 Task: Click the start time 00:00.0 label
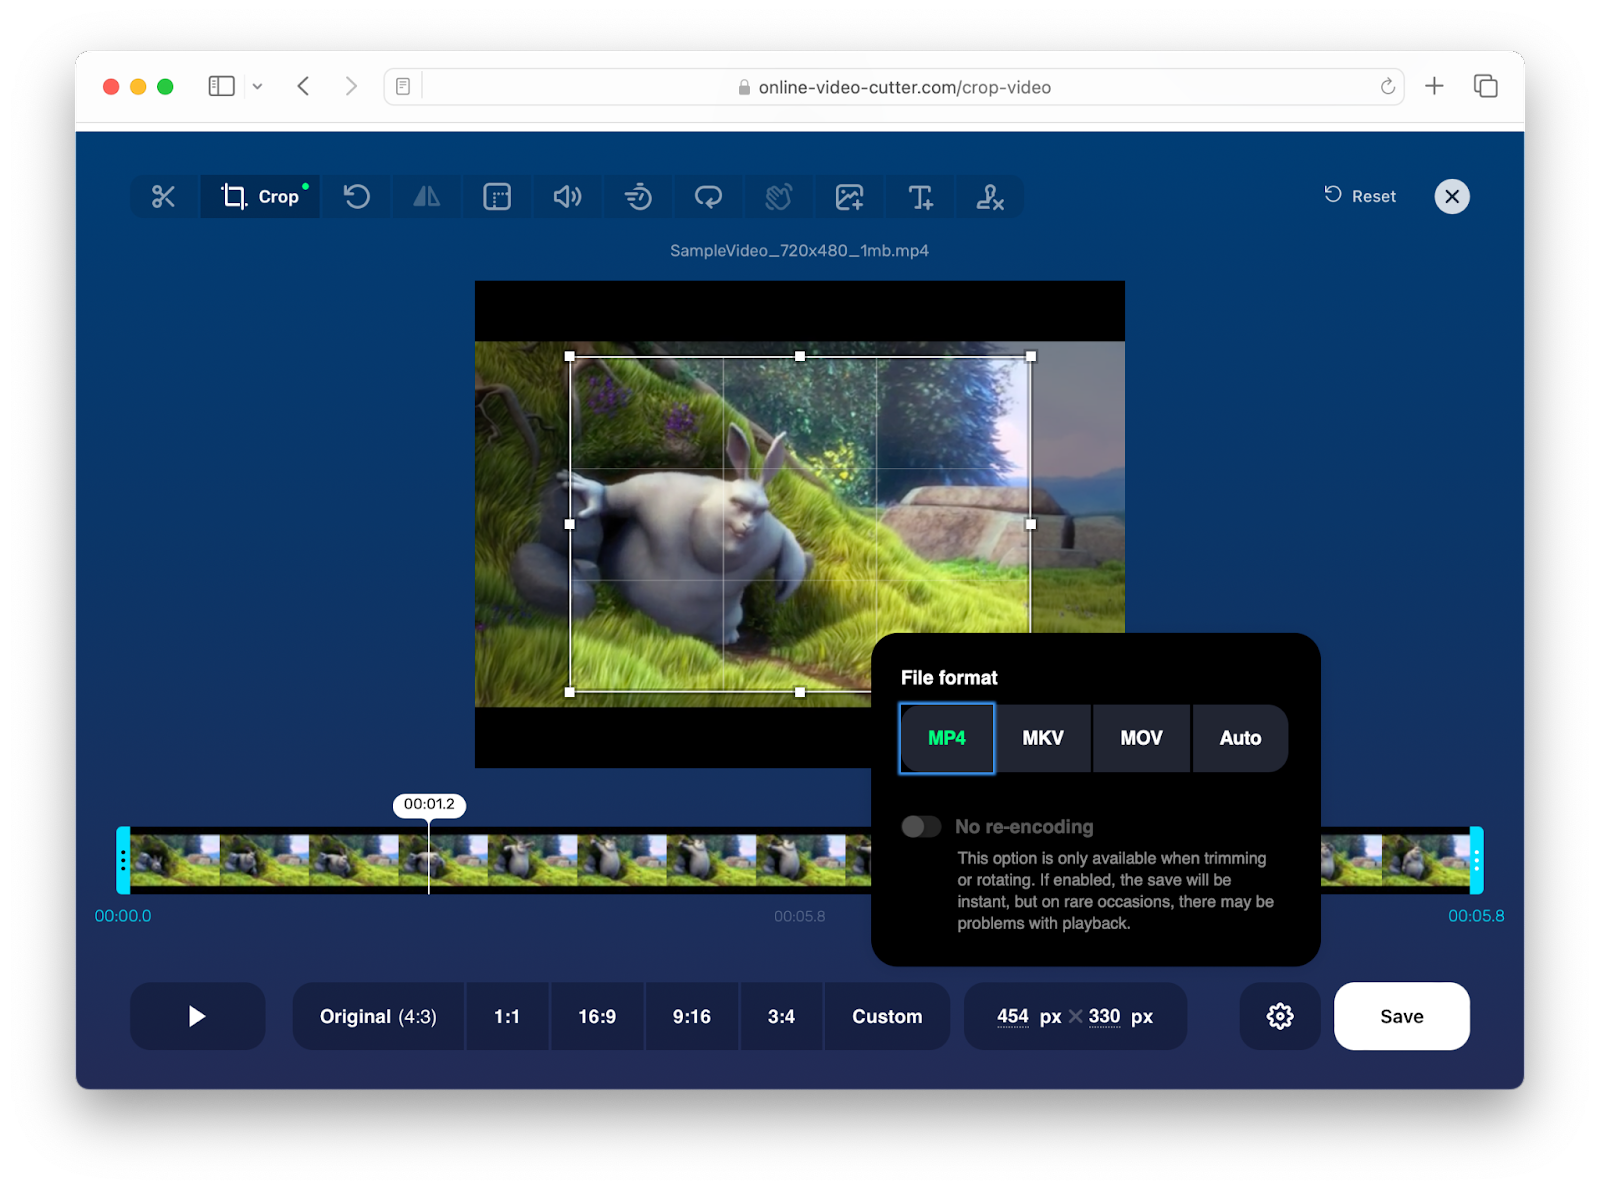(123, 916)
